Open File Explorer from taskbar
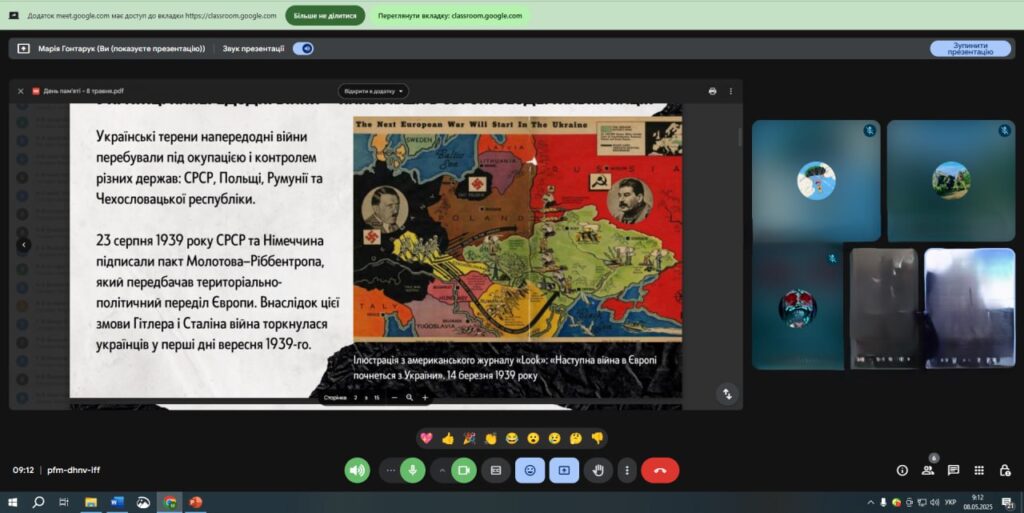Screen dimensions: 1024x513 [91, 502]
